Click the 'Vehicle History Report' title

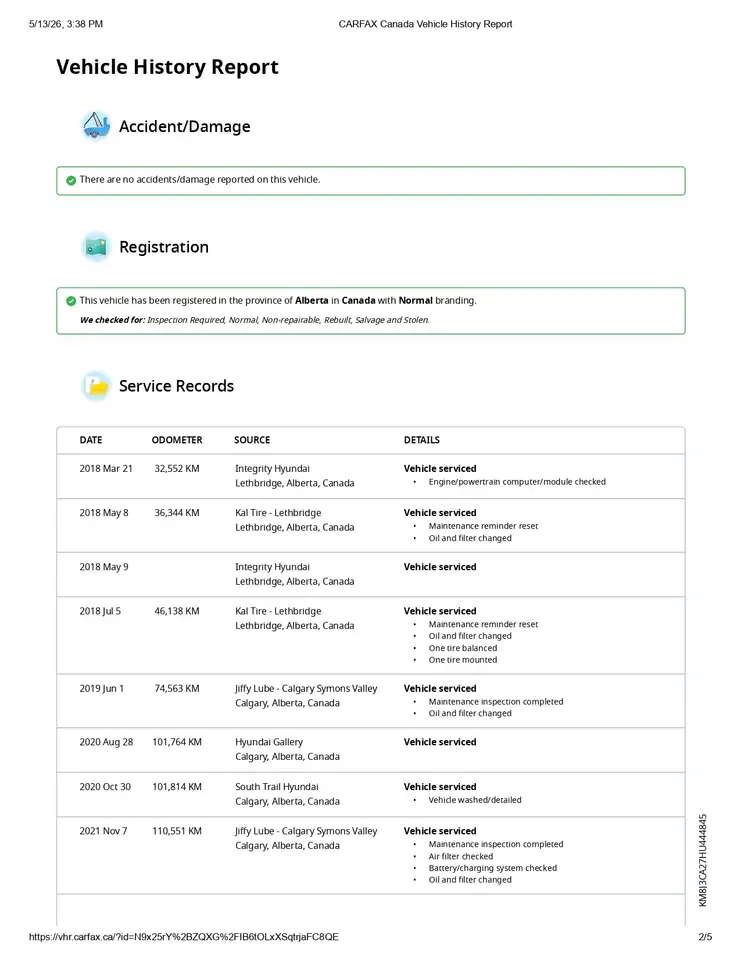167,67
